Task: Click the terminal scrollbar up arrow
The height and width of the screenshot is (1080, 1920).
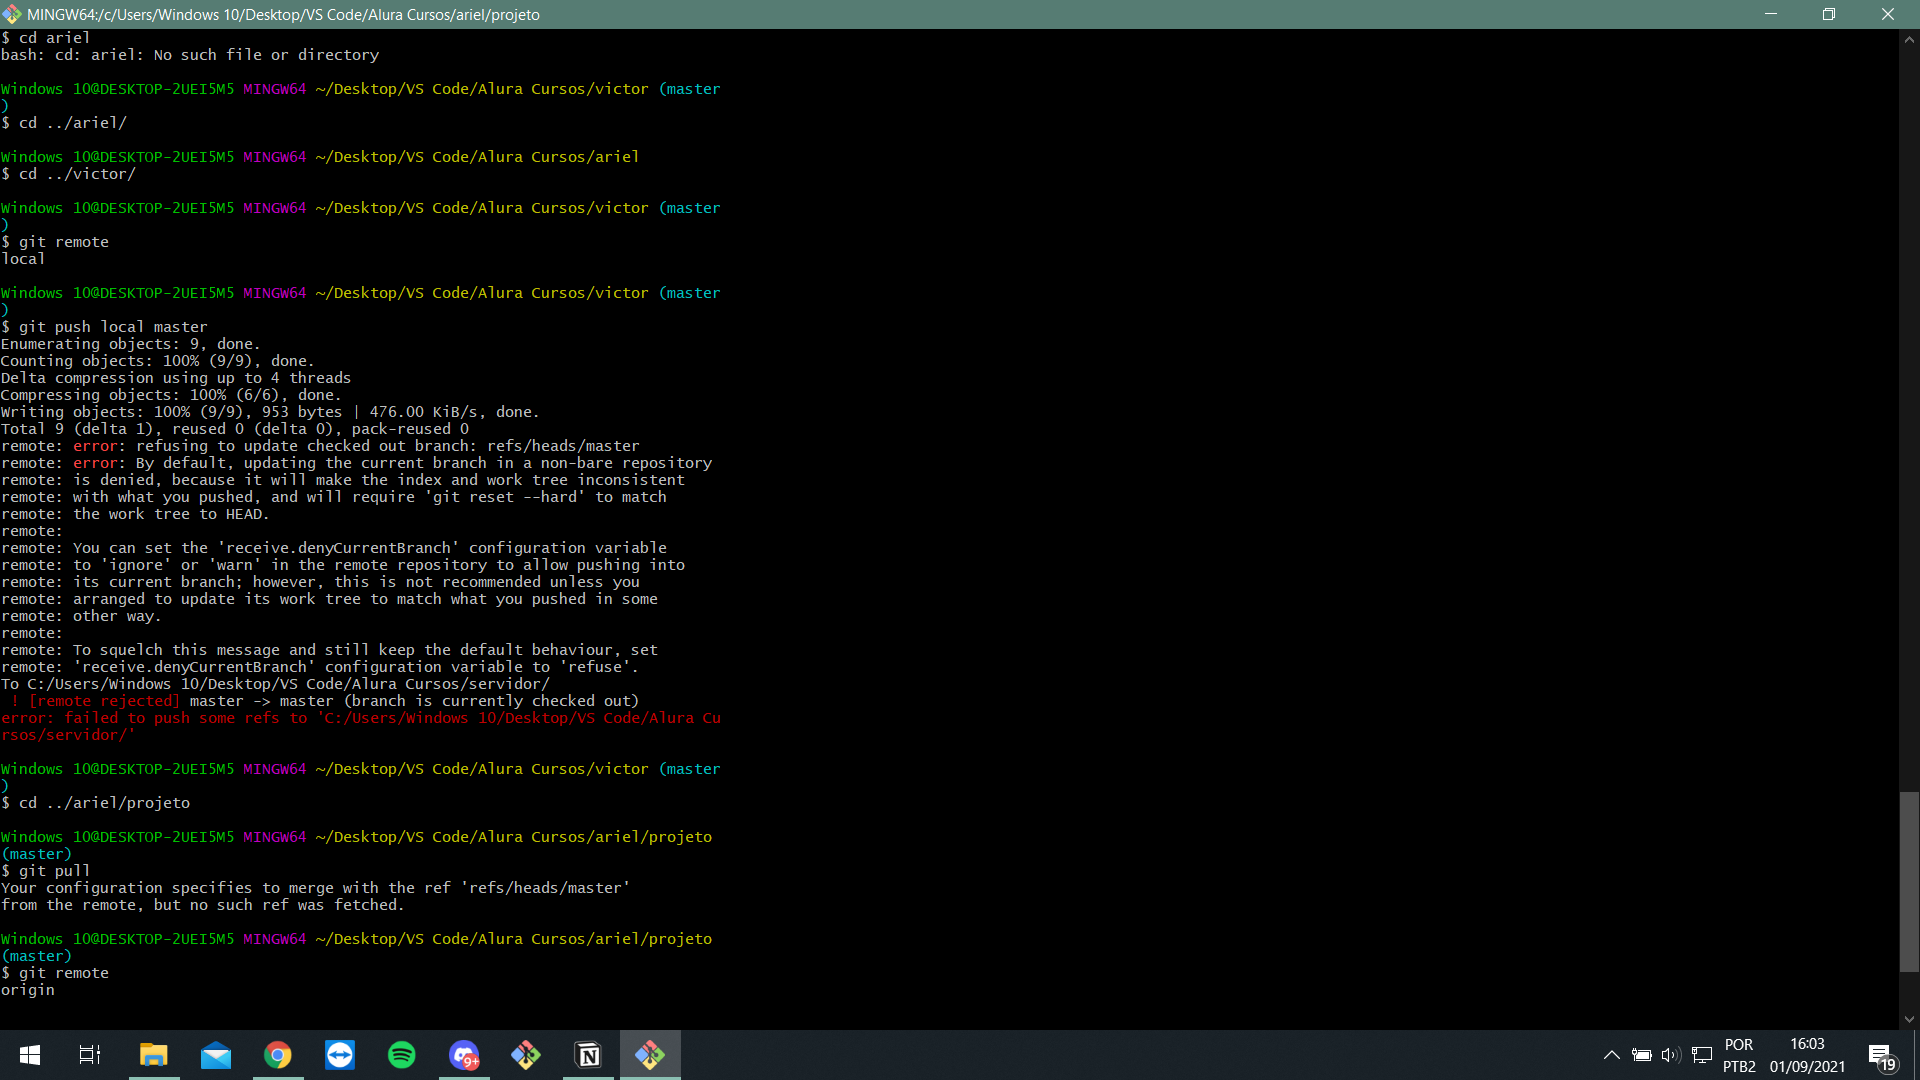Action: click(x=1909, y=39)
